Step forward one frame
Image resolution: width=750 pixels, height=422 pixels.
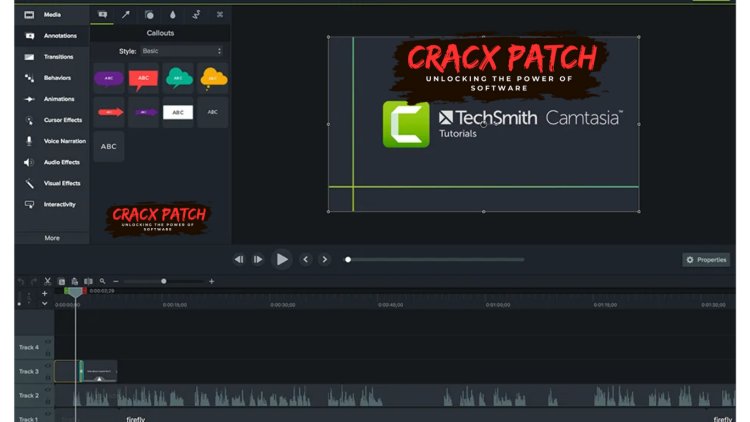258,260
